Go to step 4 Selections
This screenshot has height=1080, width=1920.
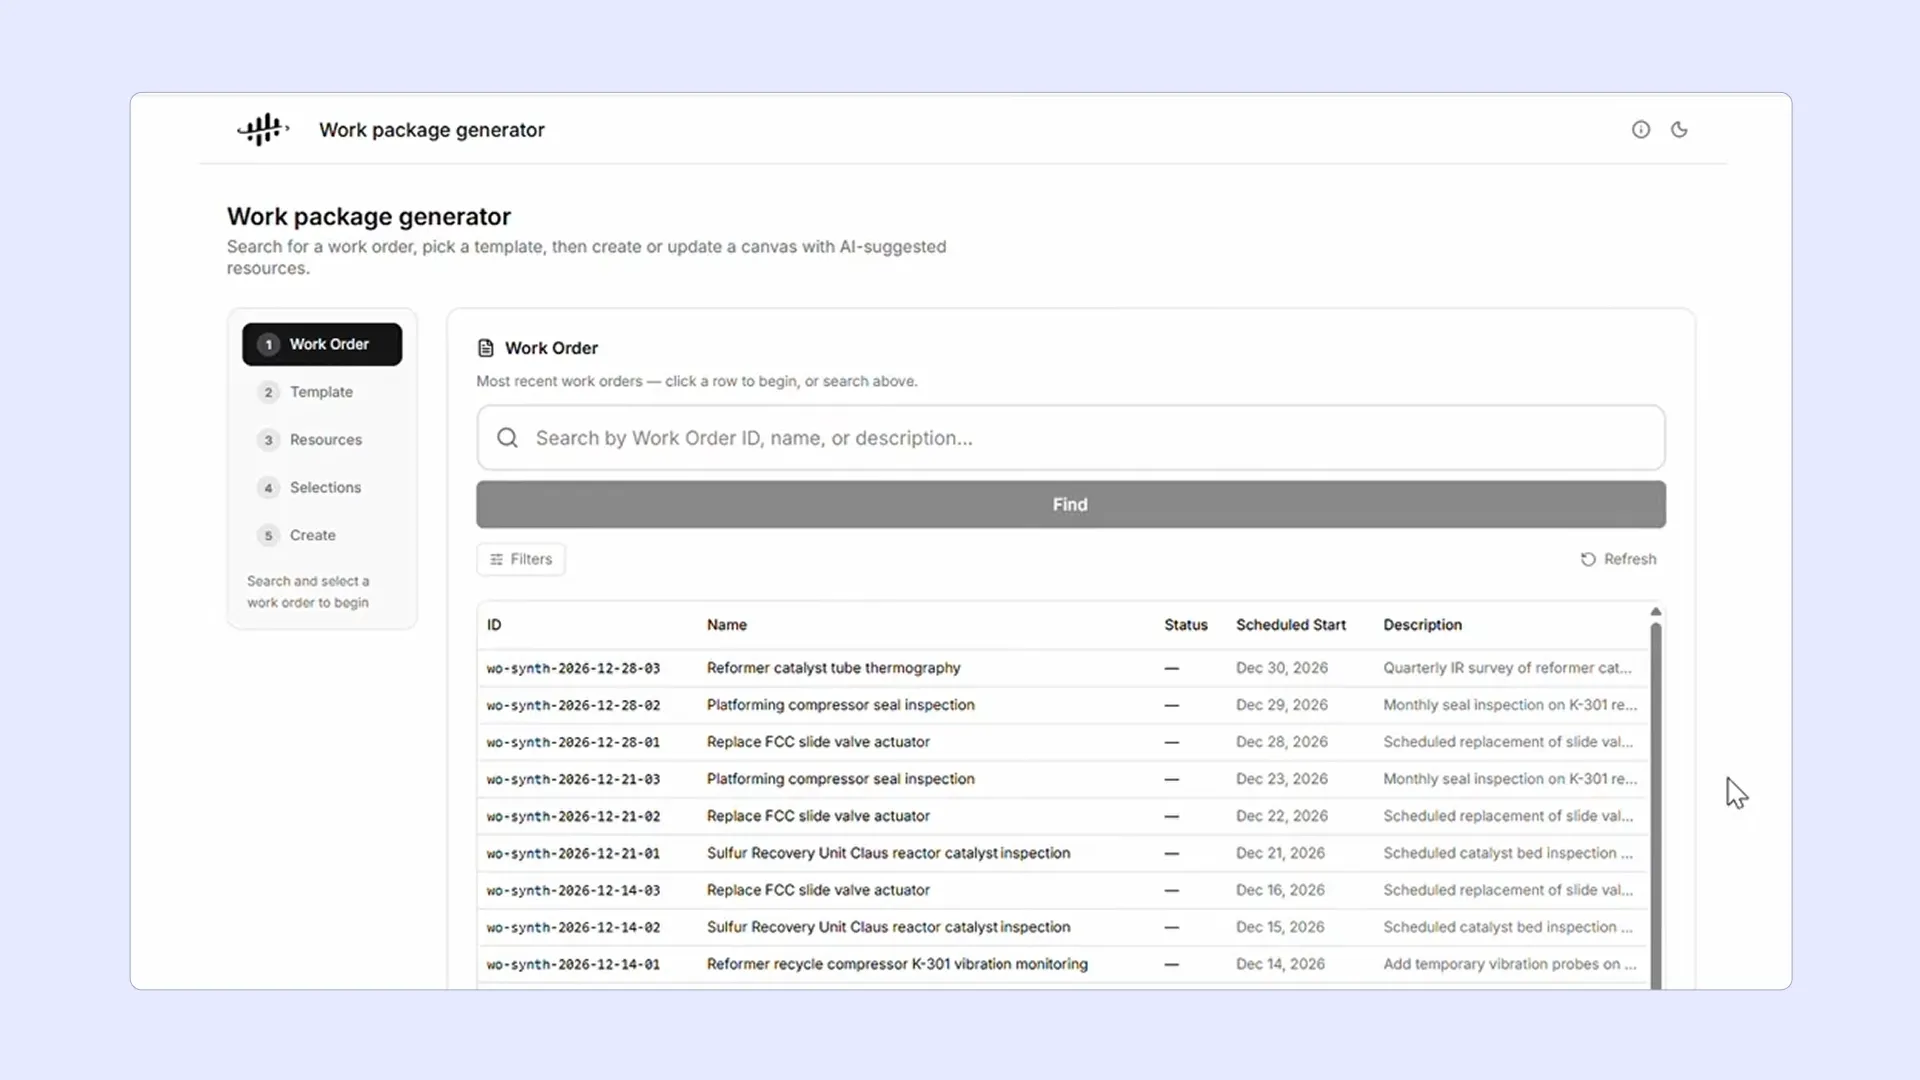coord(322,488)
